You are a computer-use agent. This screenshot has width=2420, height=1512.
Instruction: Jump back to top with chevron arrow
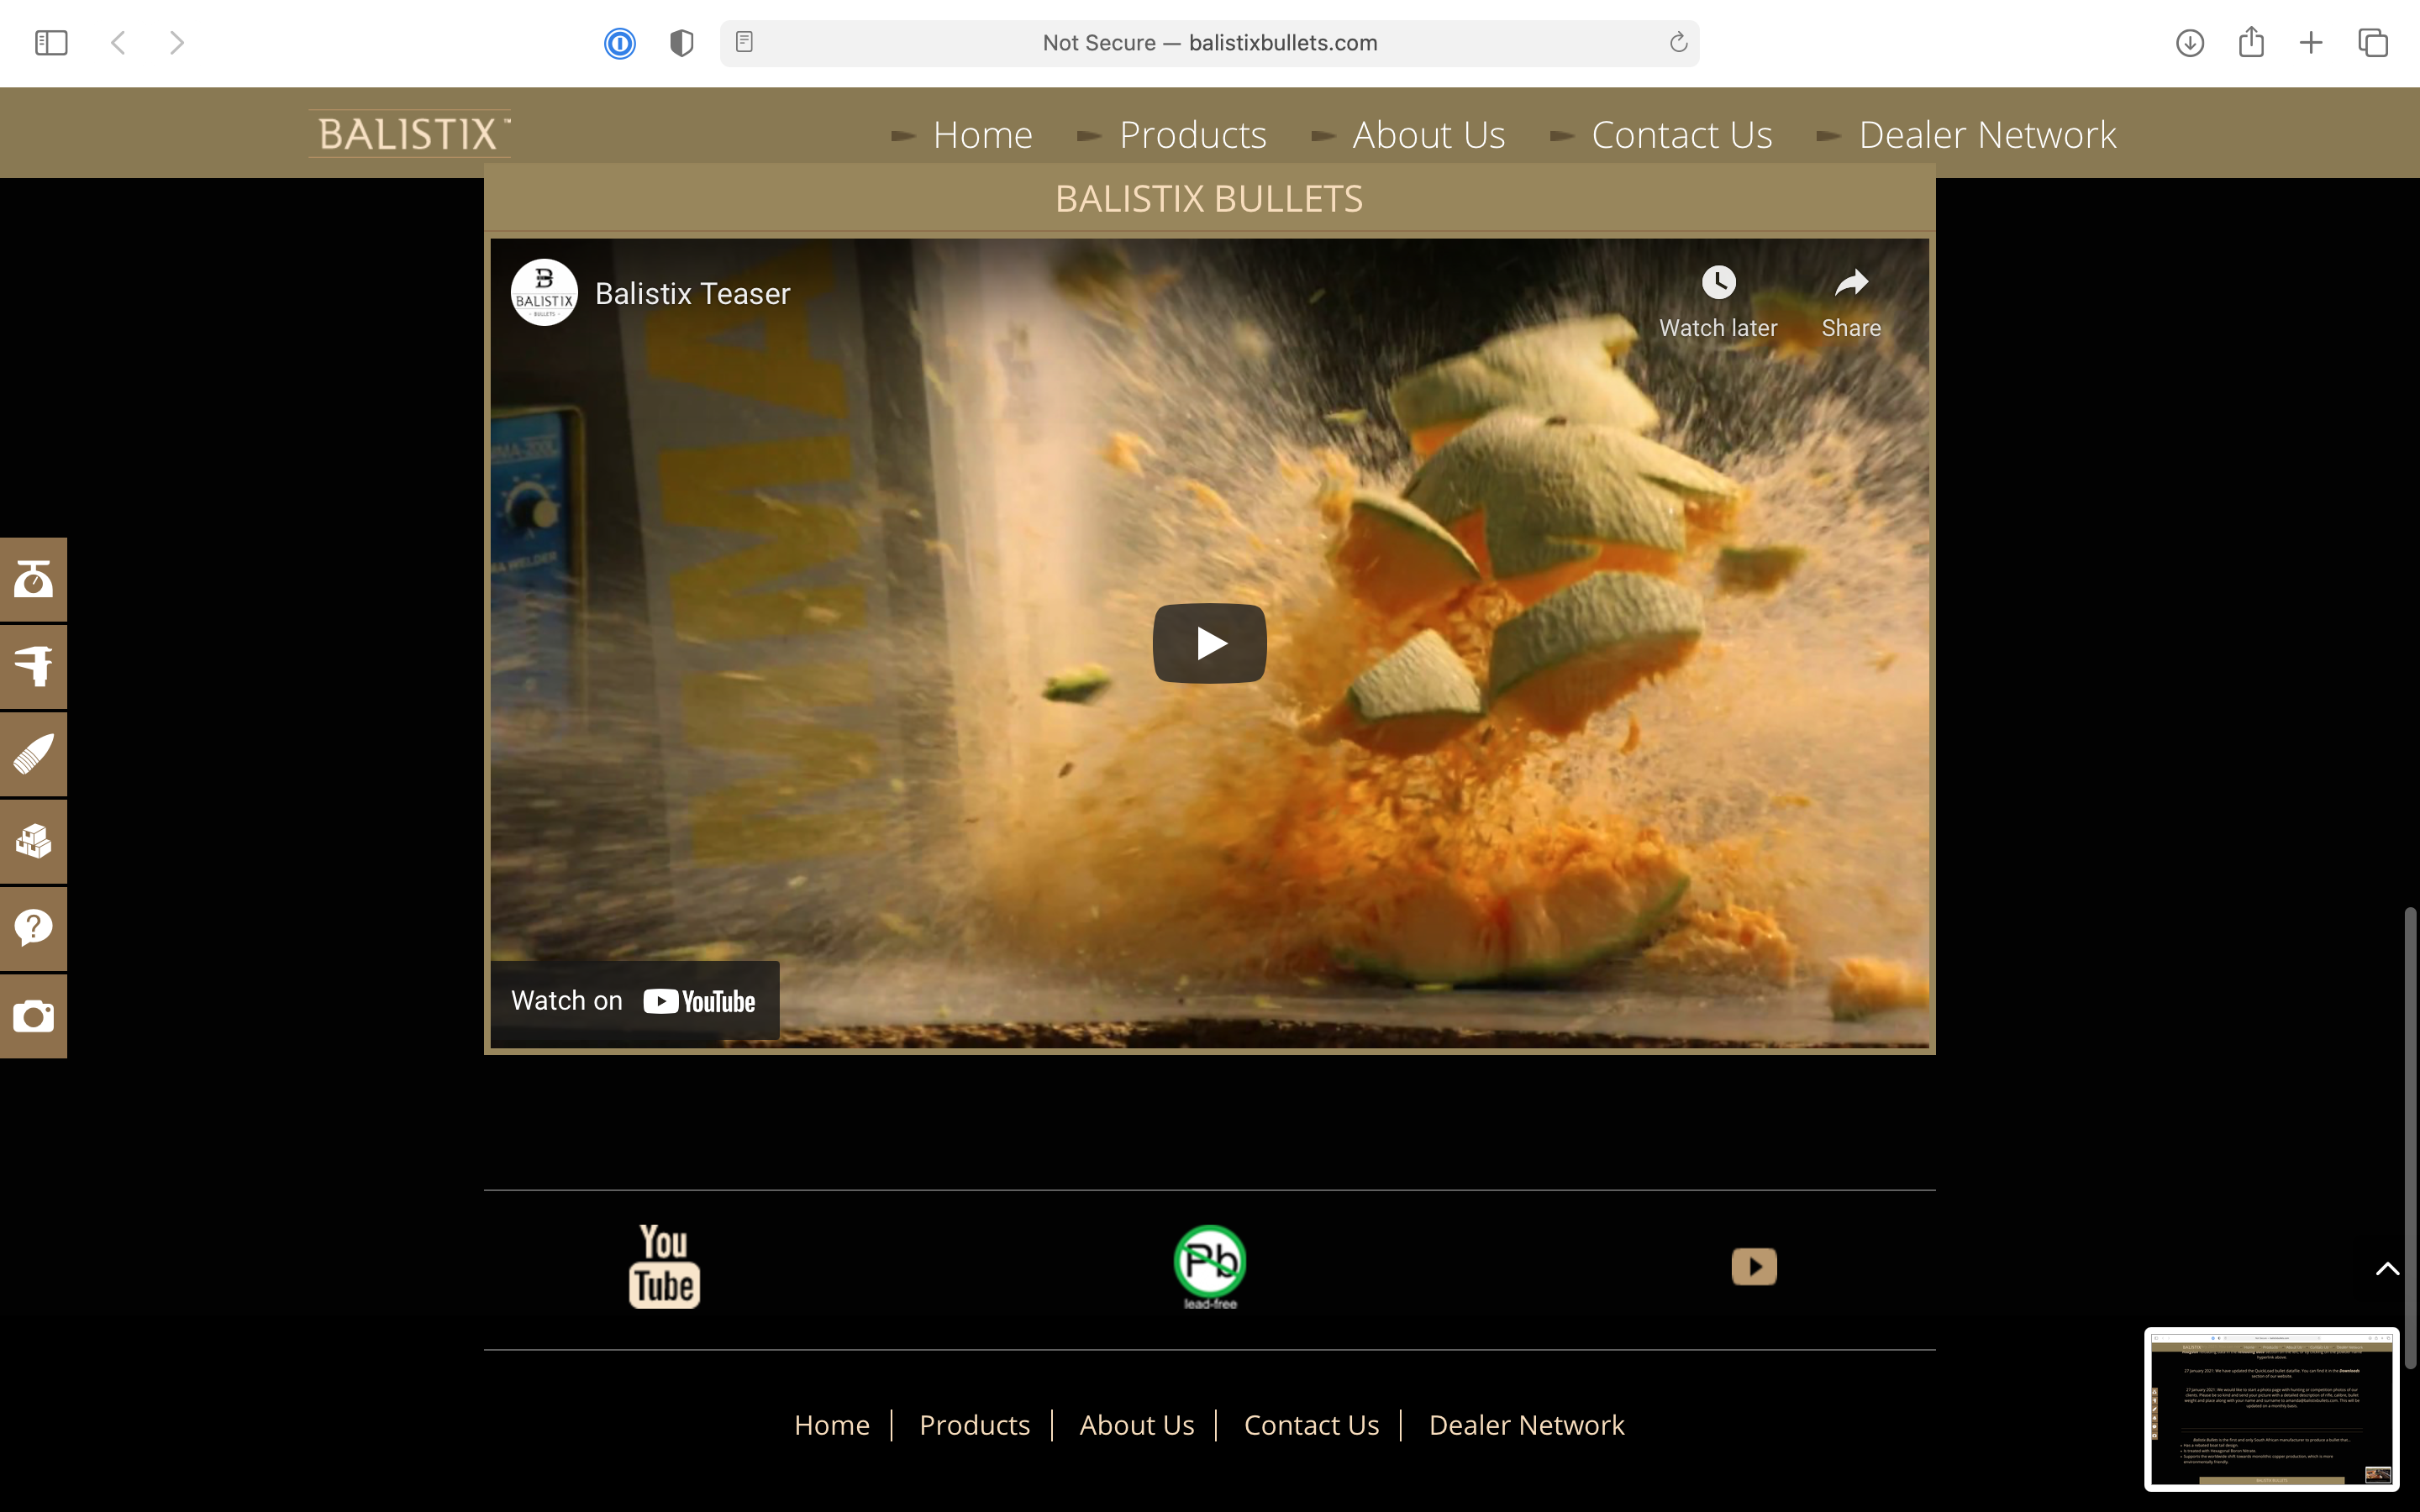click(x=2387, y=1269)
